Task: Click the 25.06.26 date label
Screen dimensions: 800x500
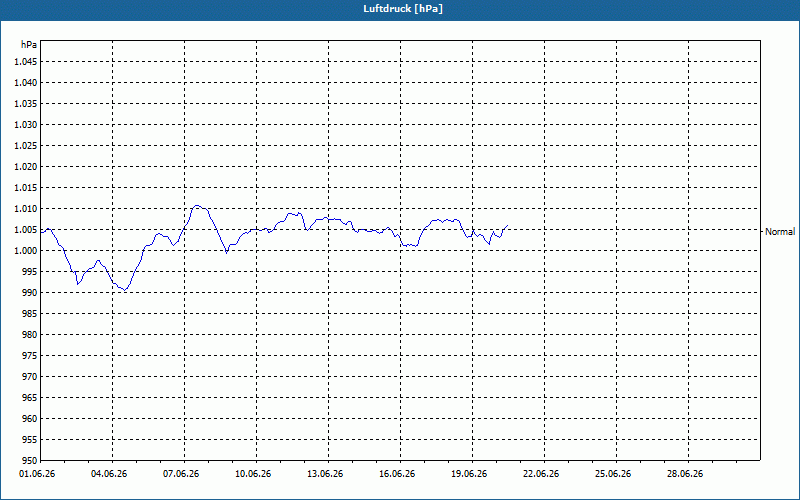Action: coord(613,474)
